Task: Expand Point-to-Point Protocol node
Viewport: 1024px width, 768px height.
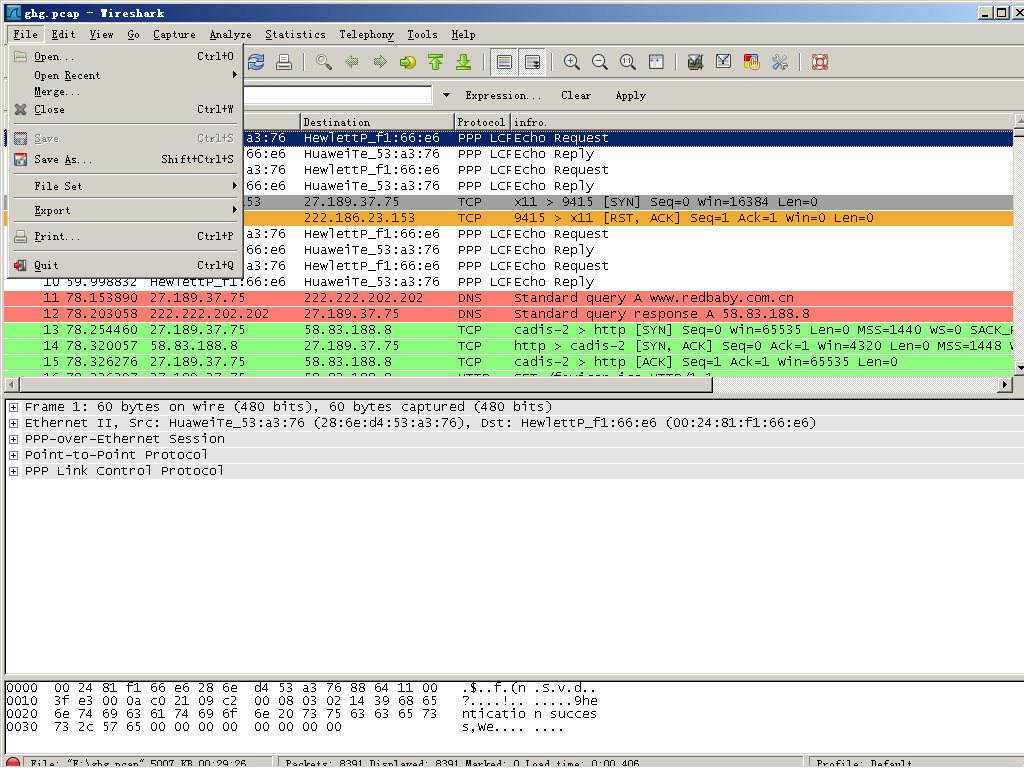Action: coord(13,455)
